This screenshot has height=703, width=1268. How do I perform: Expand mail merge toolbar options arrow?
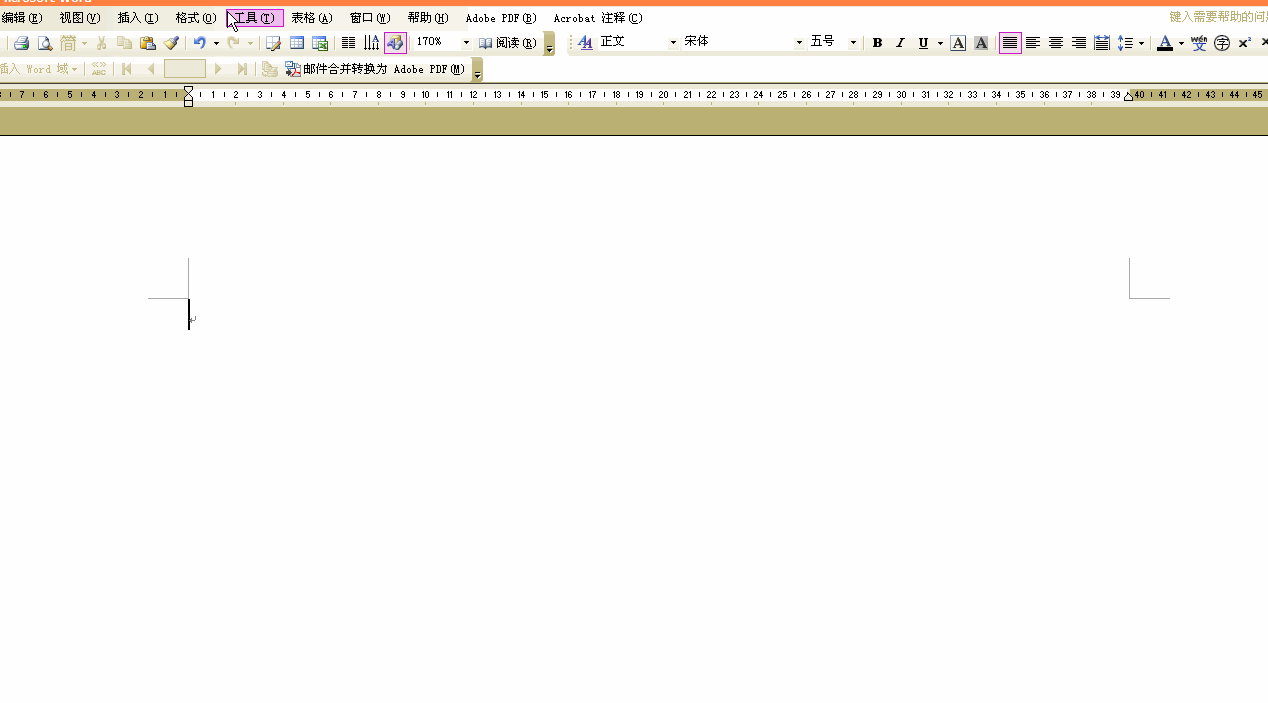point(477,70)
